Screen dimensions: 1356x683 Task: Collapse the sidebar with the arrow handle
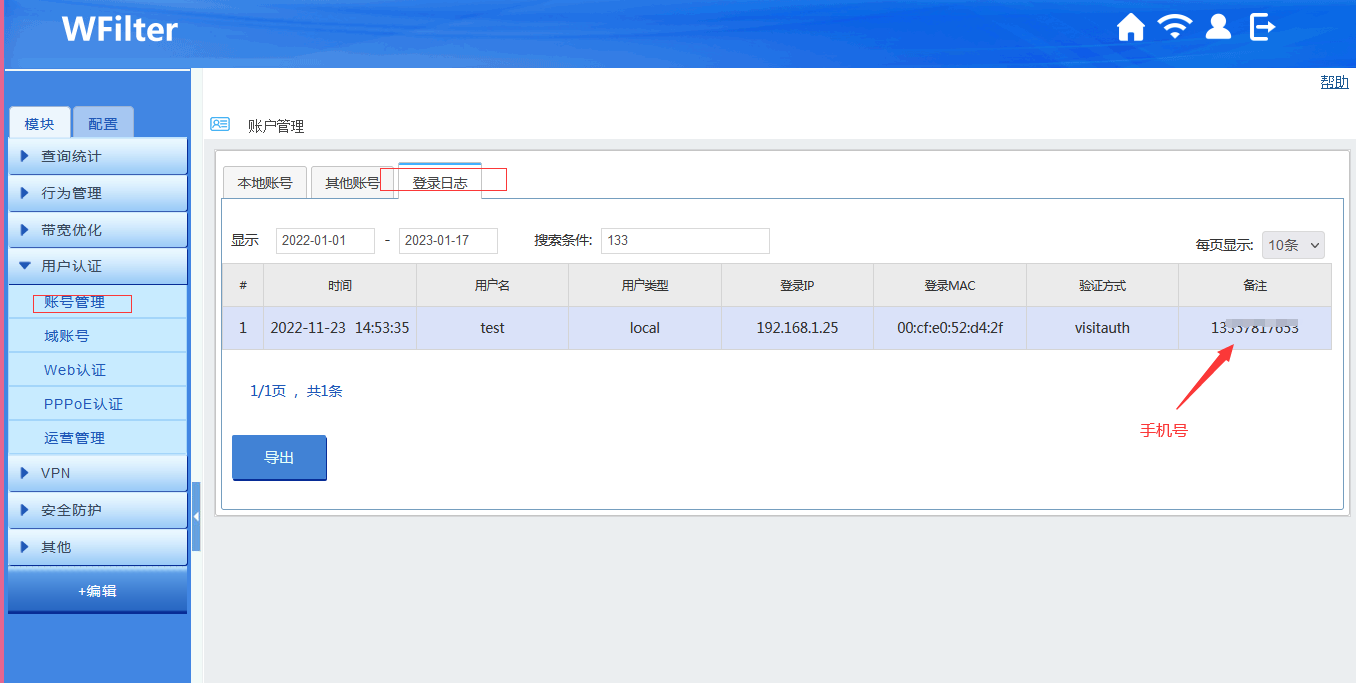pyautogui.click(x=196, y=516)
